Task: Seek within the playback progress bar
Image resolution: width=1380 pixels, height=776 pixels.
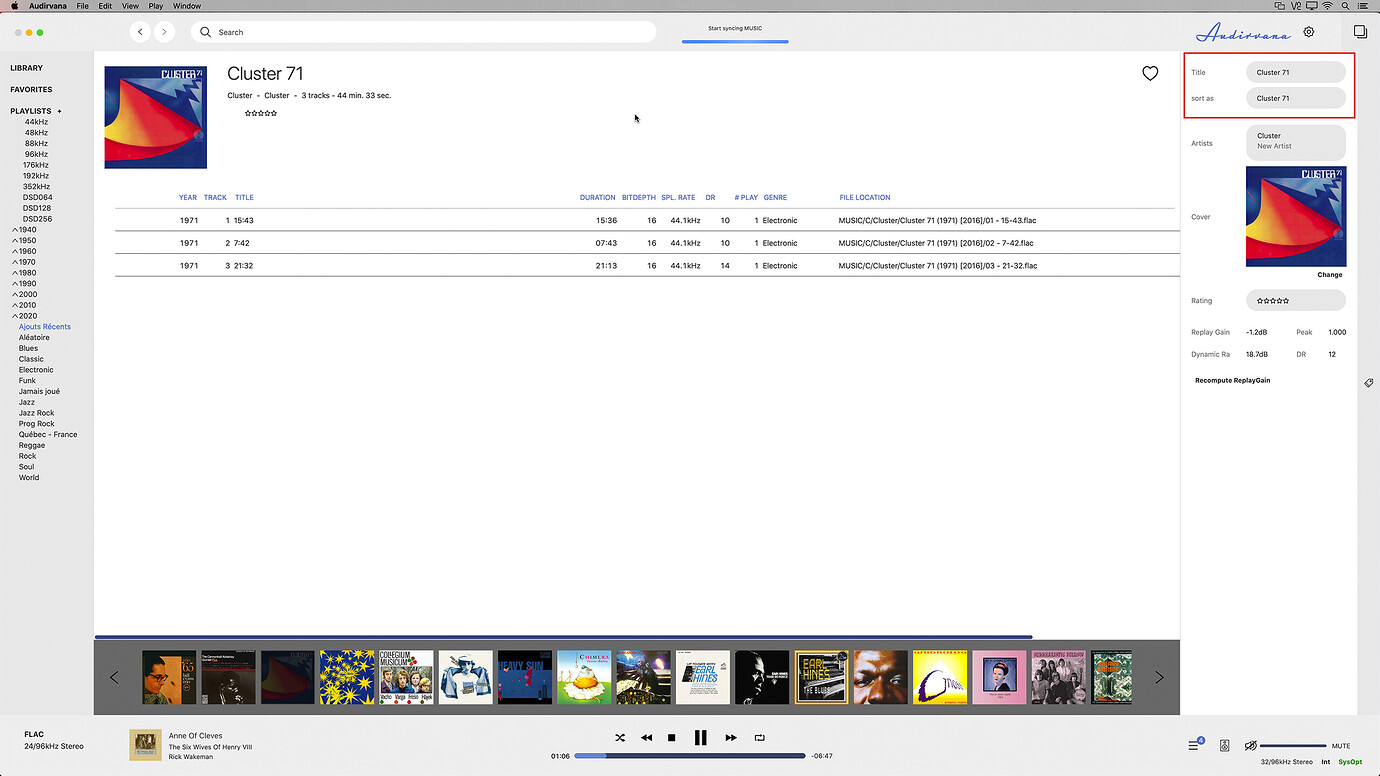Action: (x=689, y=756)
